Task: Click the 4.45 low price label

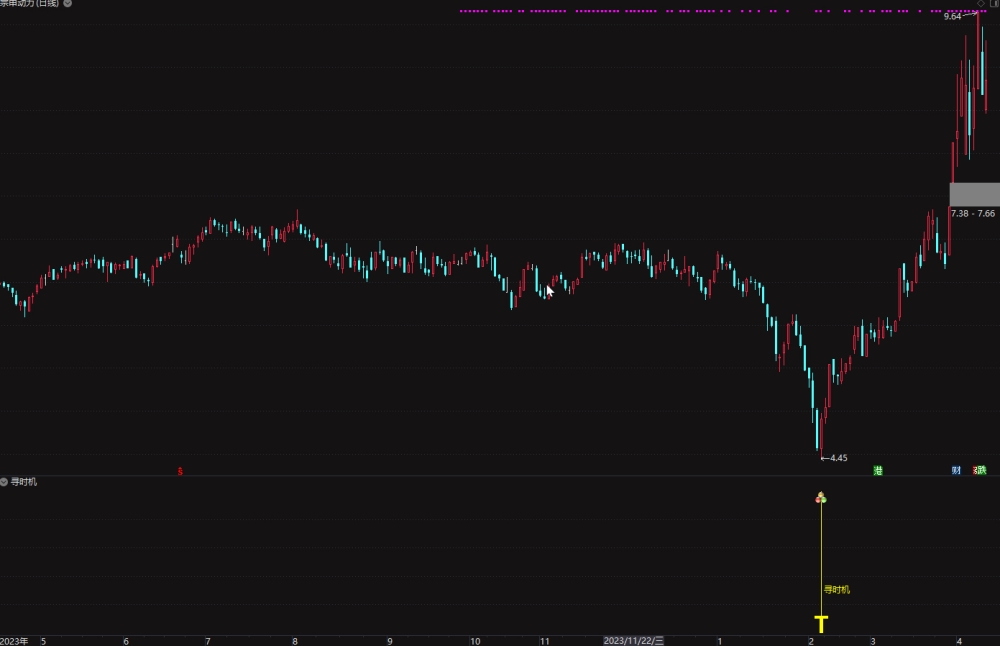Action: pyautogui.click(x=839, y=458)
